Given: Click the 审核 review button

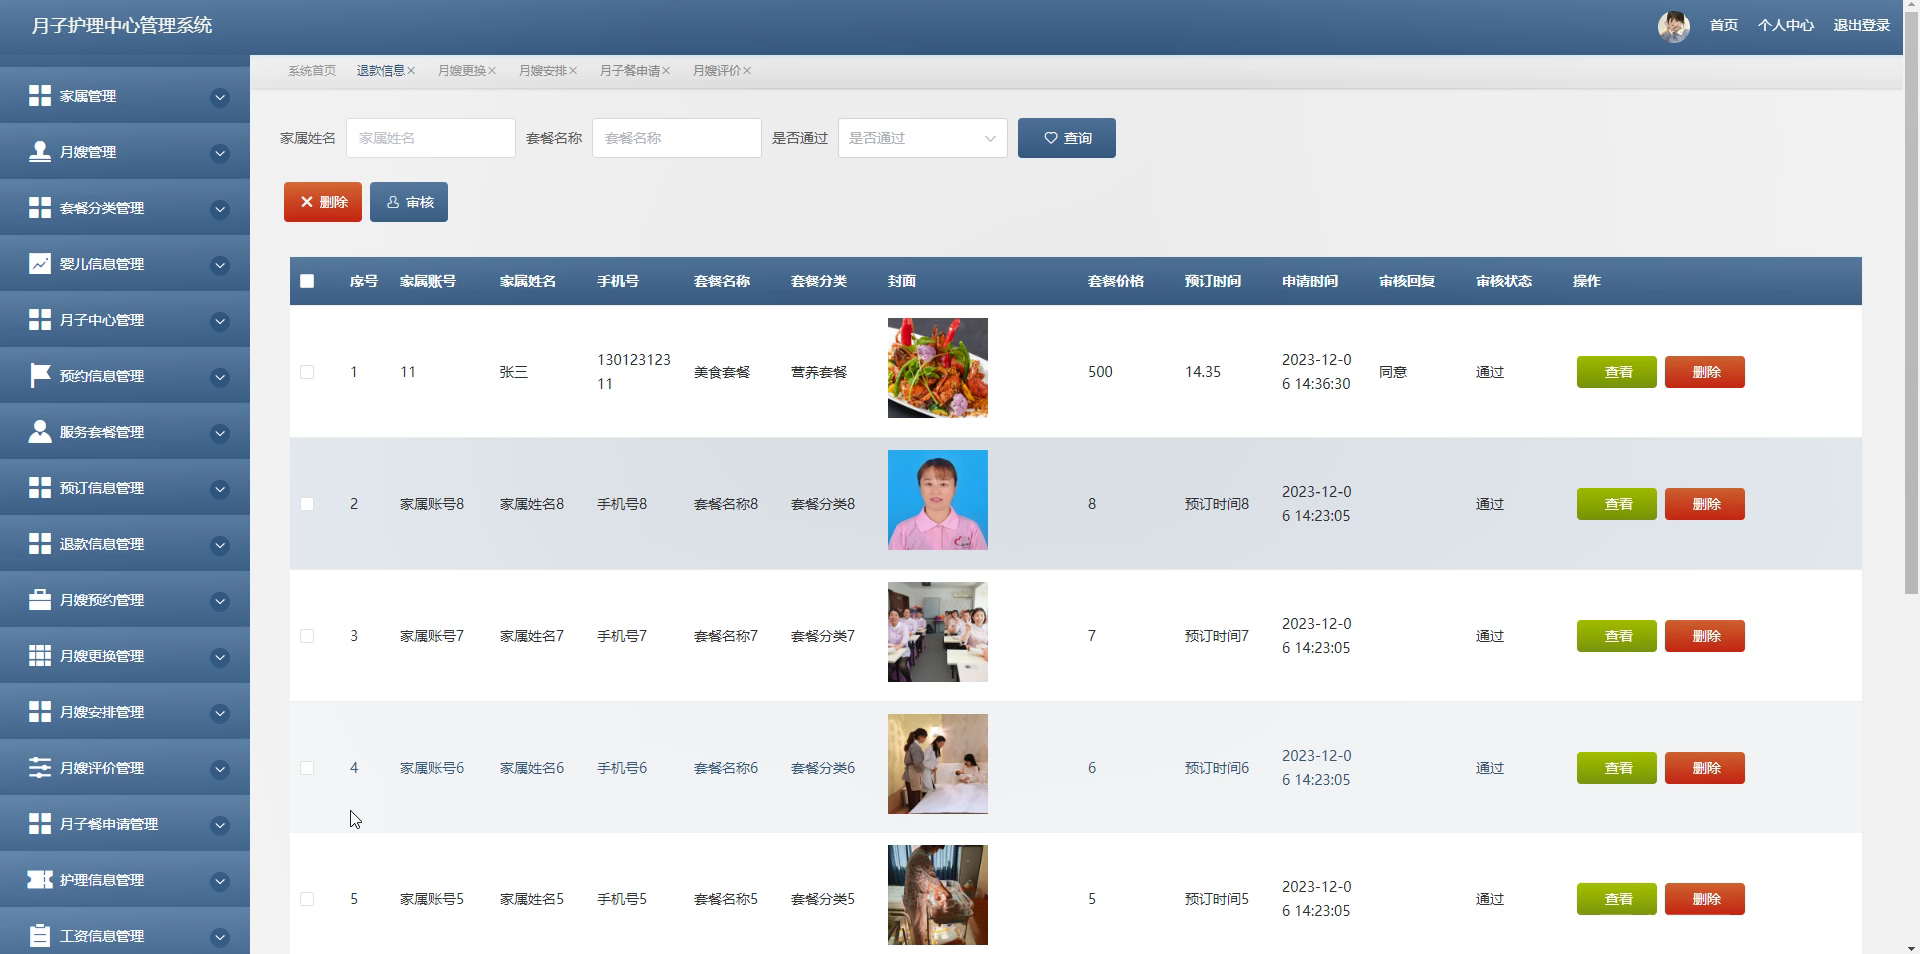Looking at the screenshot, I should (409, 202).
